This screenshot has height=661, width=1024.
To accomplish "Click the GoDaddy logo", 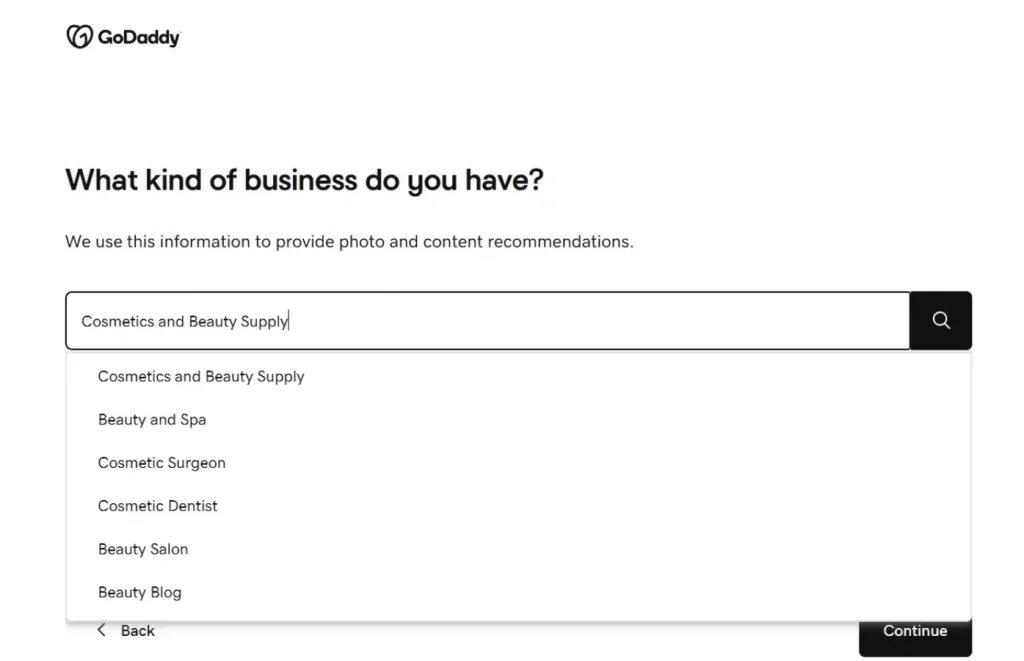I will click(x=122, y=36).
